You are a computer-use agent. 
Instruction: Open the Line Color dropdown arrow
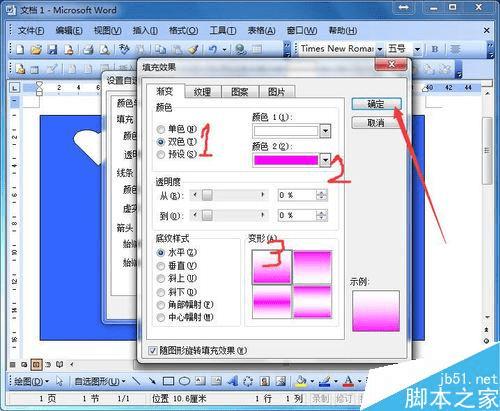point(336,381)
